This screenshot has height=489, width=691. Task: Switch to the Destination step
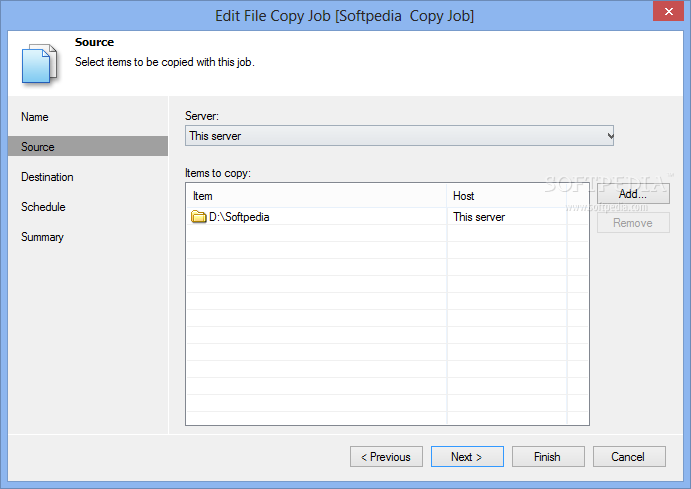[x=47, y=177]
